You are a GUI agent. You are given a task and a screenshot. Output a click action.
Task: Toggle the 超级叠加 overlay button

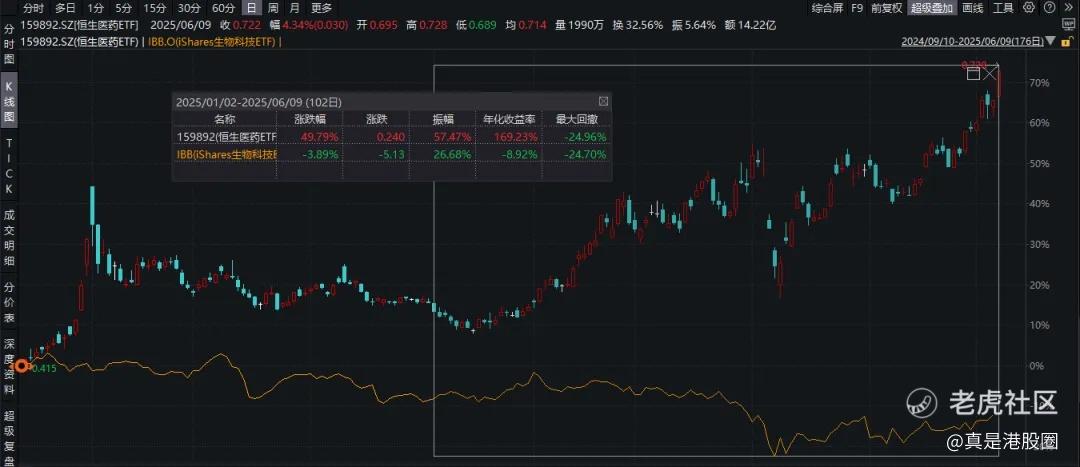[932, 8]
